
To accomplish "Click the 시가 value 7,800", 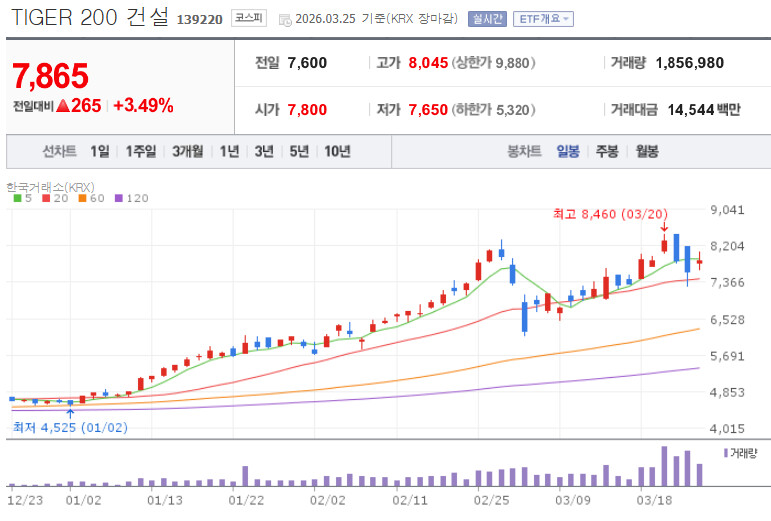I will click(x=307, y=110).
